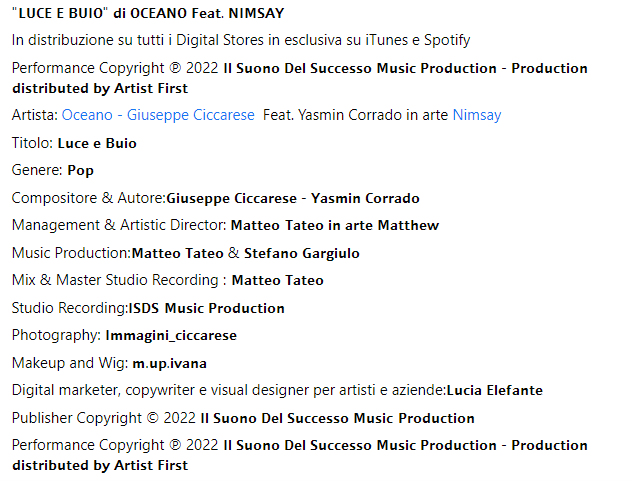Viewport: 635px width, 481px height.
Task: Click the name "Lucia Elefante"
Action: (x=494, y=390)
